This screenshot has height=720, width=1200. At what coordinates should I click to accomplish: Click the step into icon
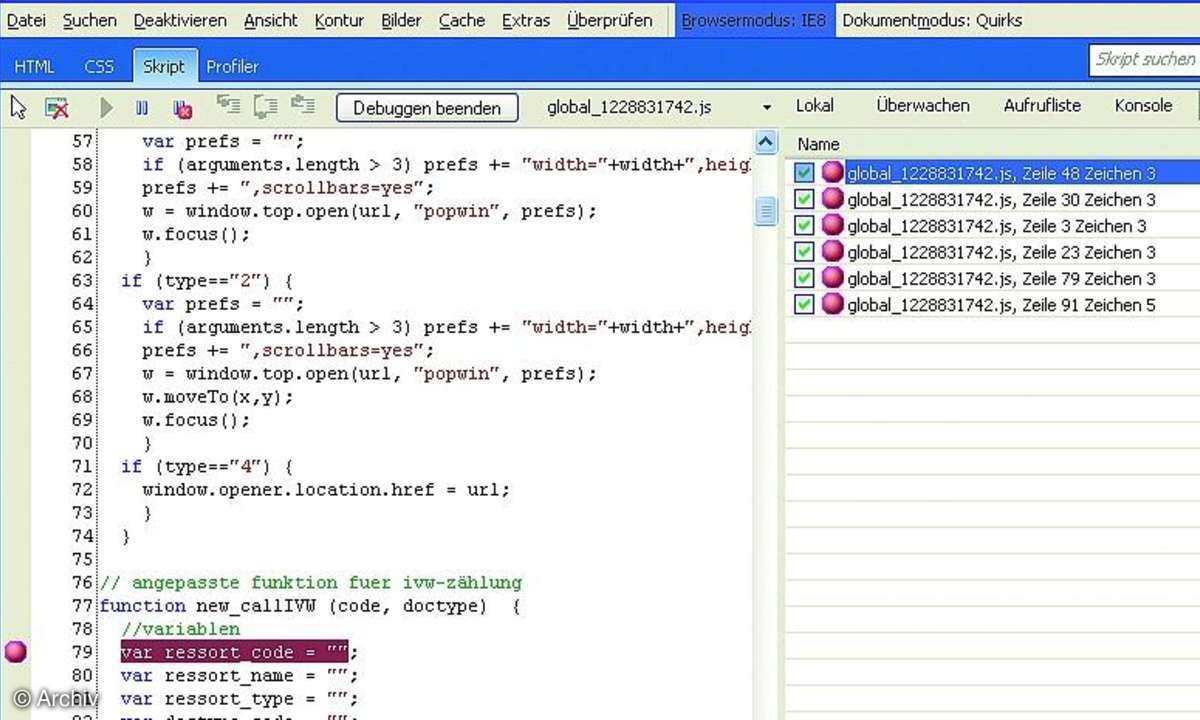229,106
